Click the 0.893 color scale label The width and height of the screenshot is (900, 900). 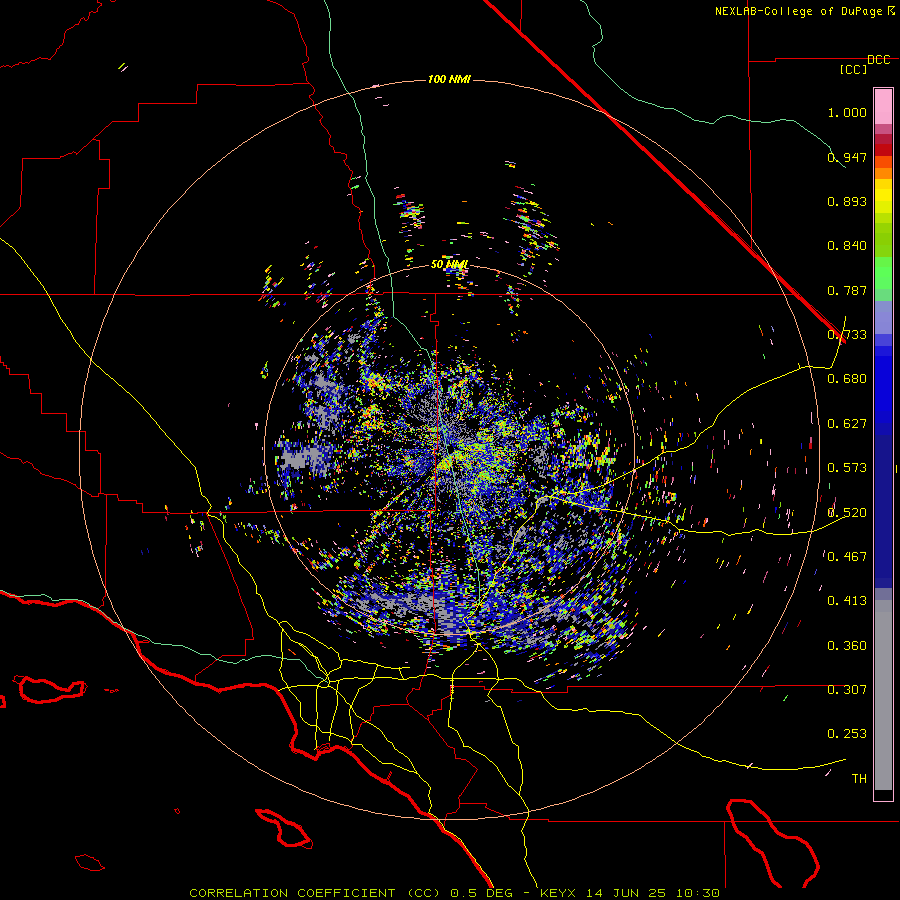[x=847, y=201]
